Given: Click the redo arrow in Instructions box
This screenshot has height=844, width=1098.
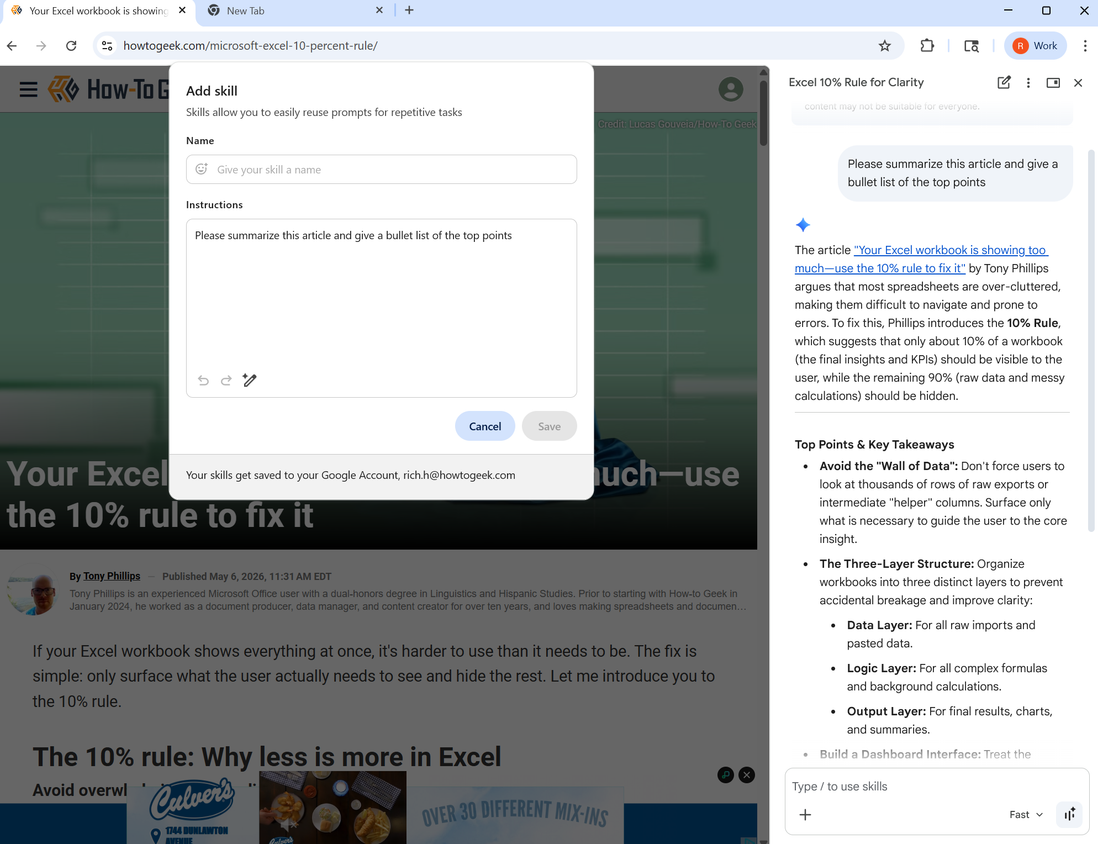Looking at the screenshot, I should [226, 380].
